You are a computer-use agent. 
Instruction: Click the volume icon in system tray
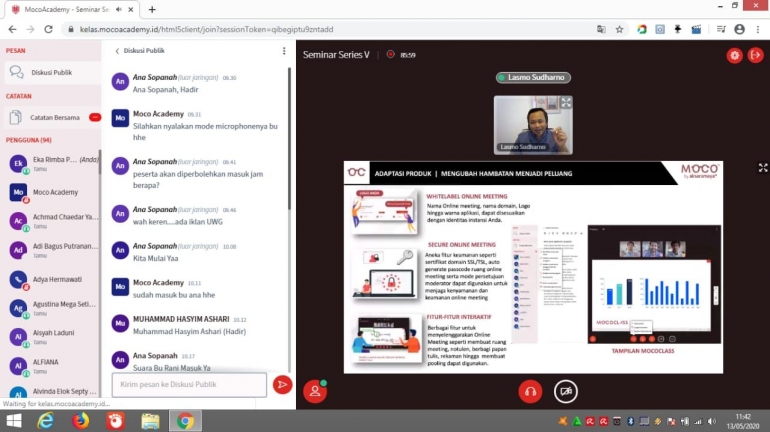[x=712, y=421]
